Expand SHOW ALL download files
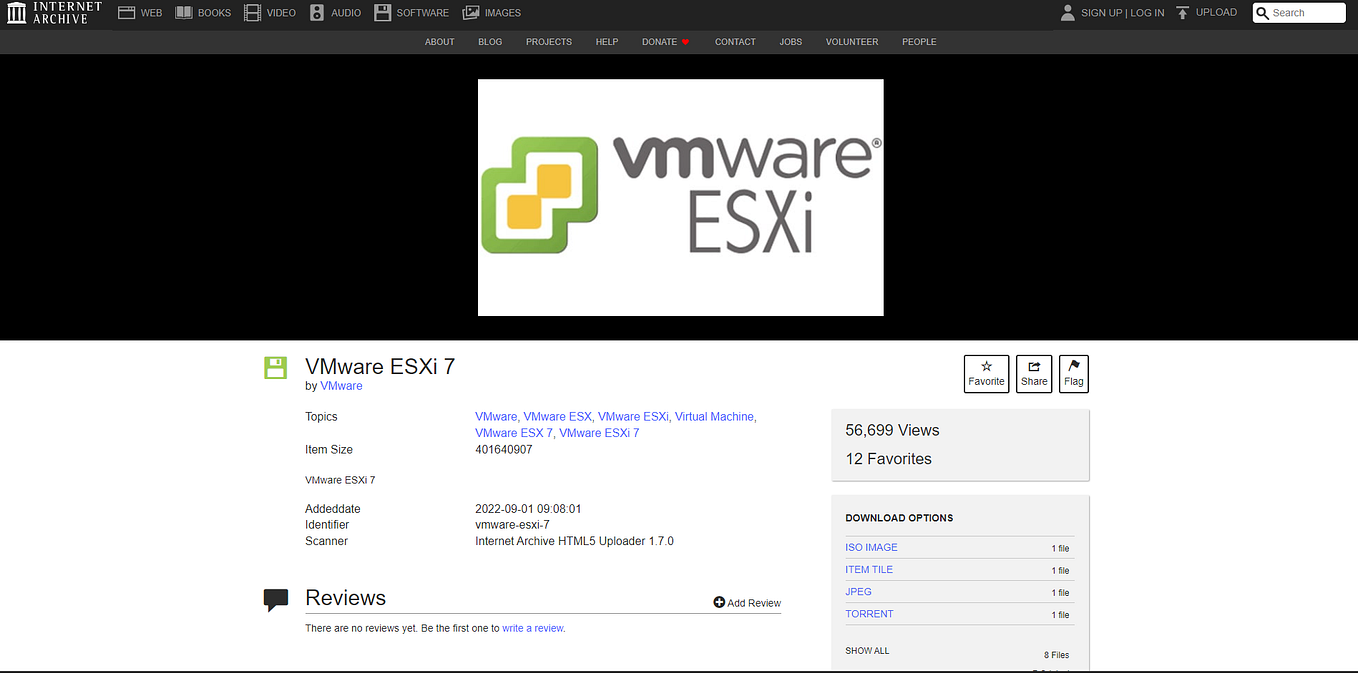The height and width of the screenshot is (673, 1358). click(x=866, y=650)
